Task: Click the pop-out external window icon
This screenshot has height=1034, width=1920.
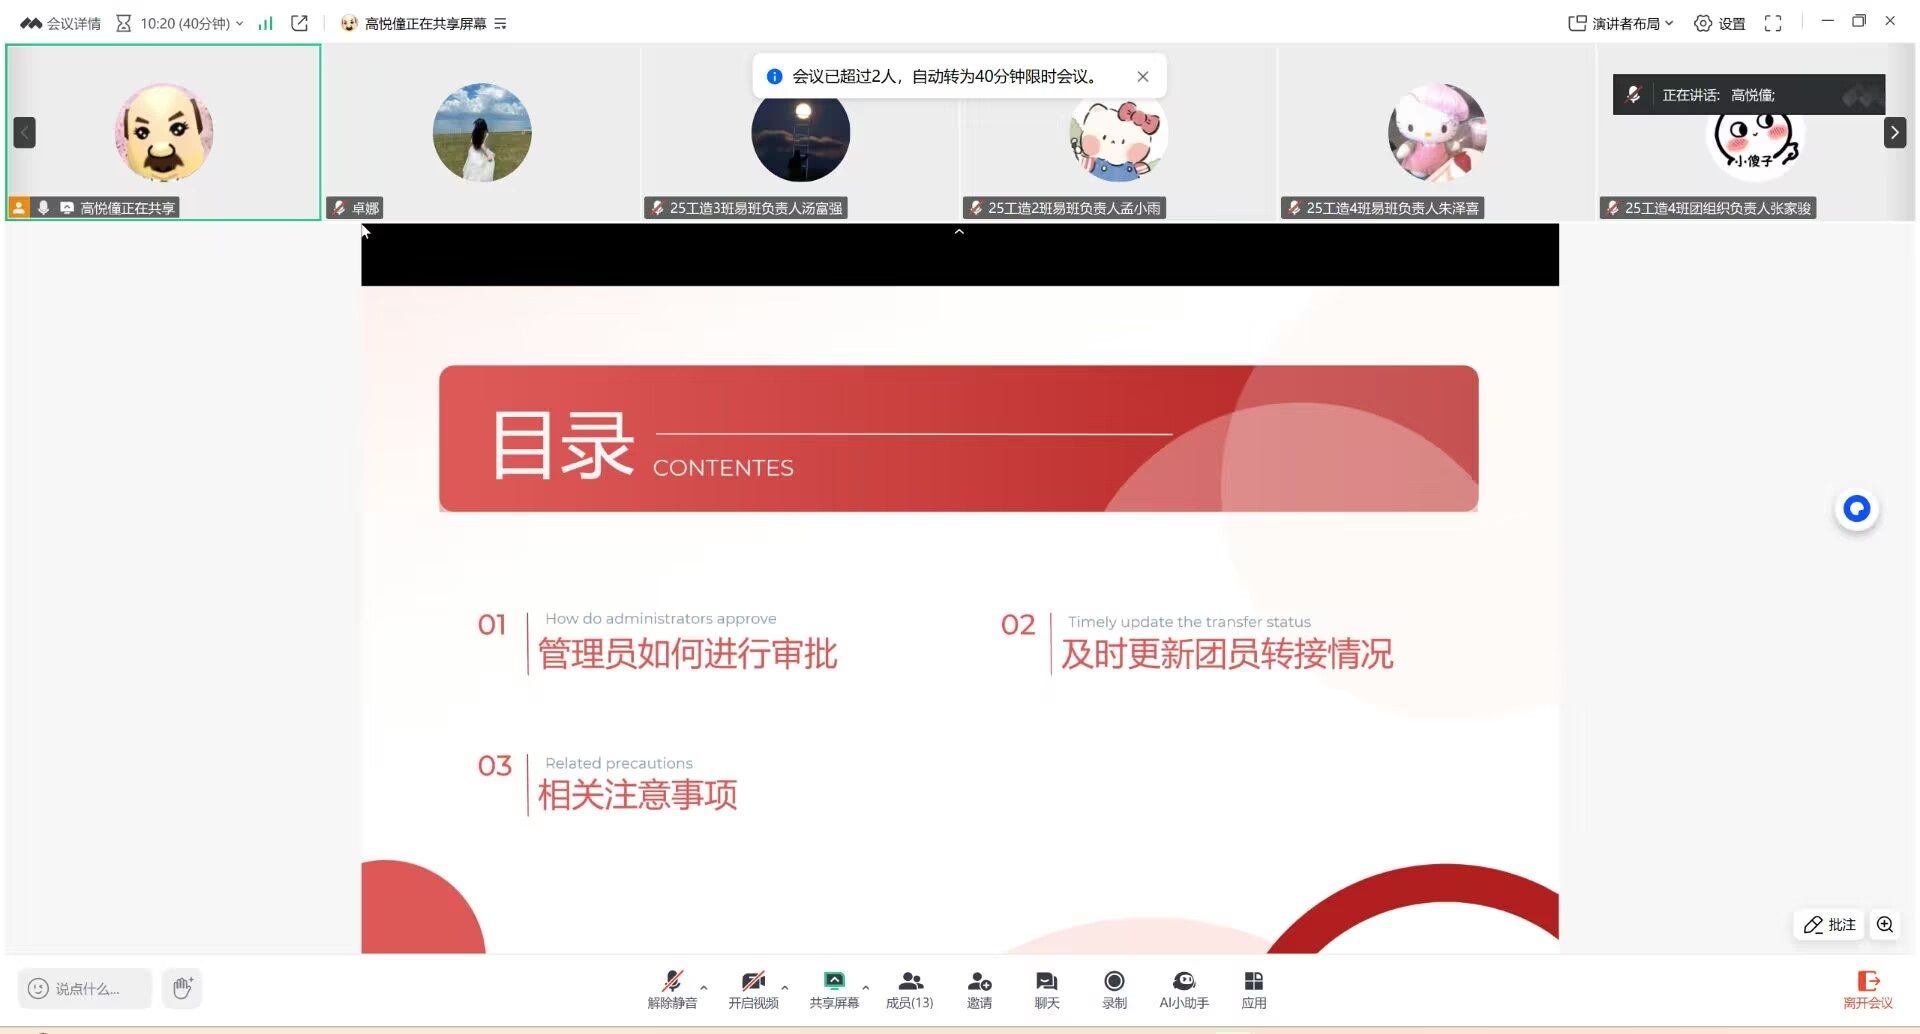Action: [x=299, y=23]
